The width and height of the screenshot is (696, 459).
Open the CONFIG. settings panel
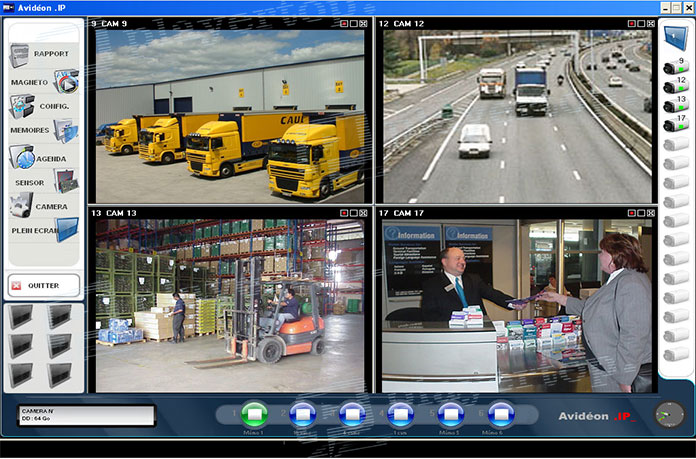(x=43, y=105)
